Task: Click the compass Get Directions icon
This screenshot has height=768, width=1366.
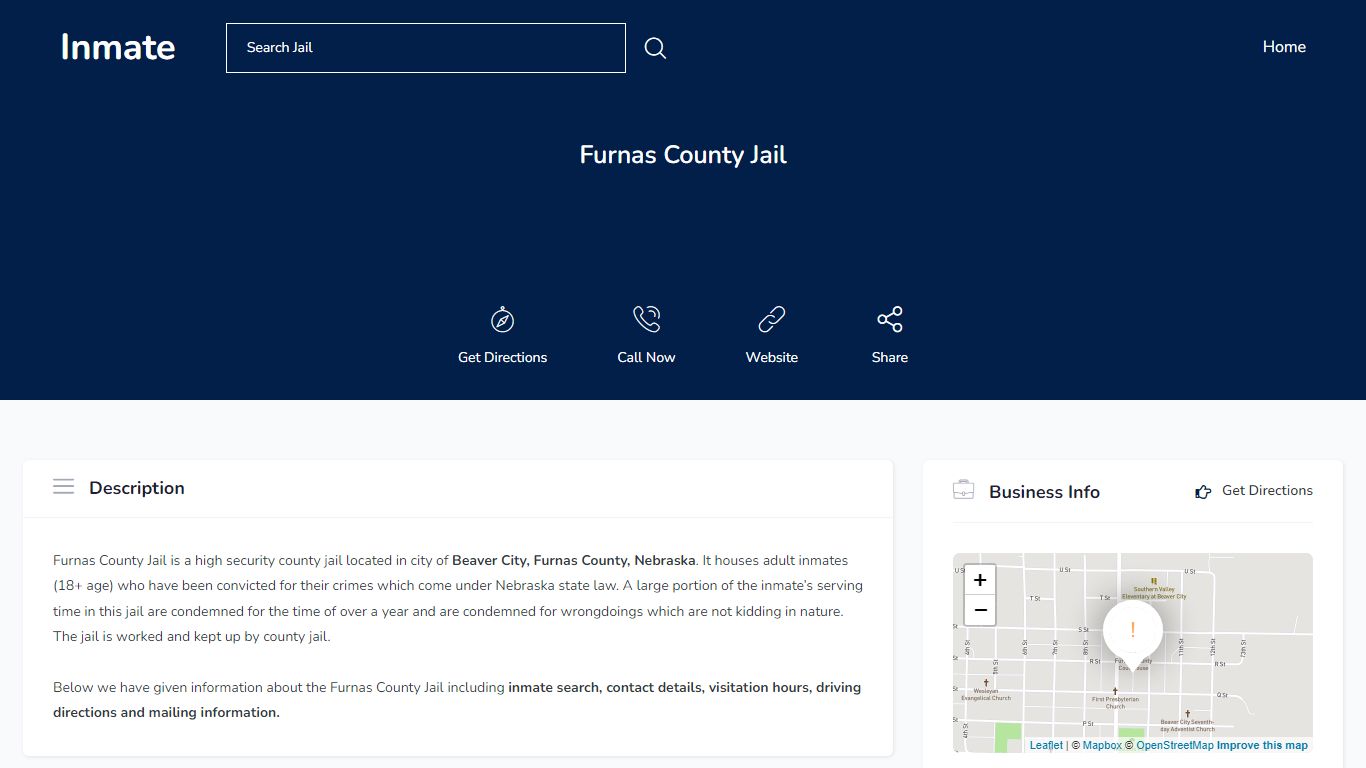Action: pyautogui.click(x=502, y=320)
